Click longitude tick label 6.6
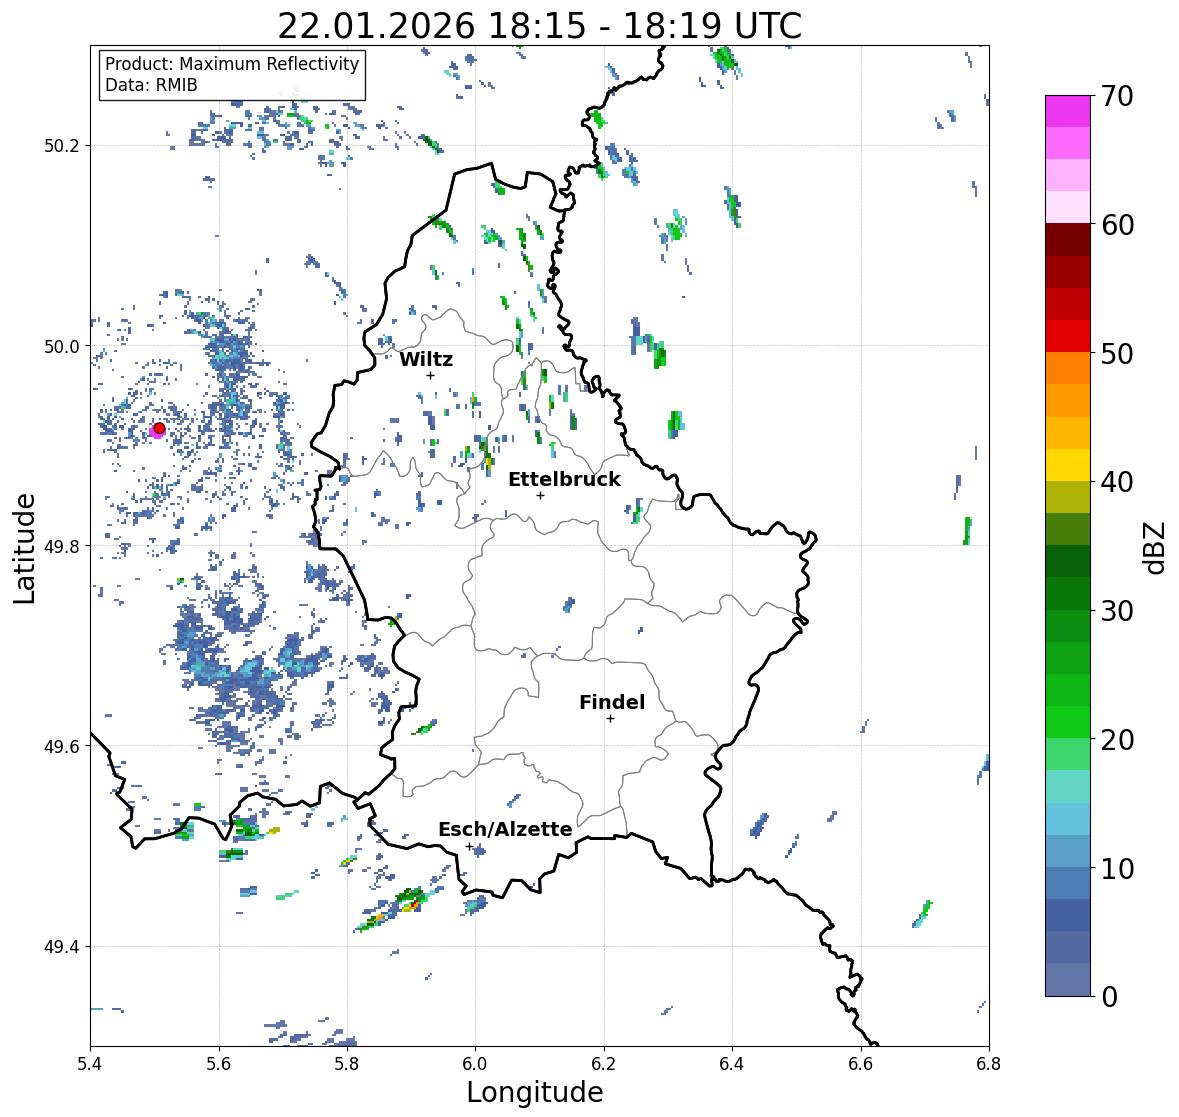 [x=860, y=1064]
